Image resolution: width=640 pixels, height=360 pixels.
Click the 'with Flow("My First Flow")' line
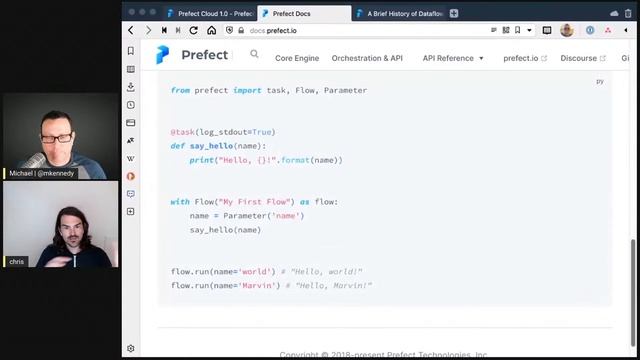(x=254, y=202)
